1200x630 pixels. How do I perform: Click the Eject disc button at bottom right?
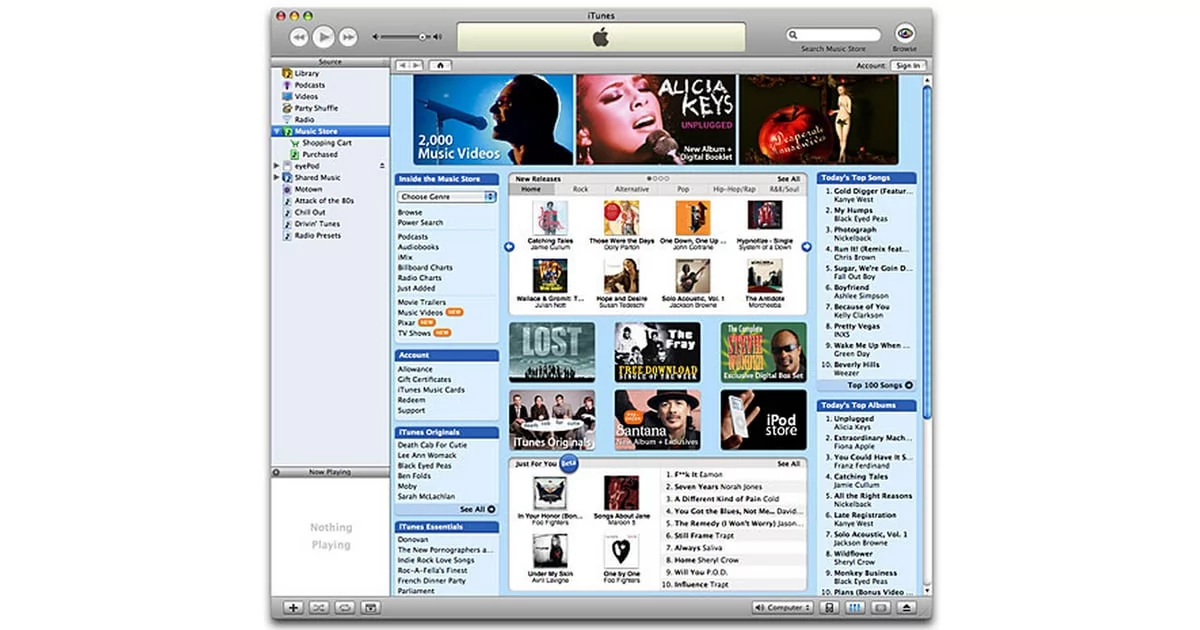click(908, 607)
